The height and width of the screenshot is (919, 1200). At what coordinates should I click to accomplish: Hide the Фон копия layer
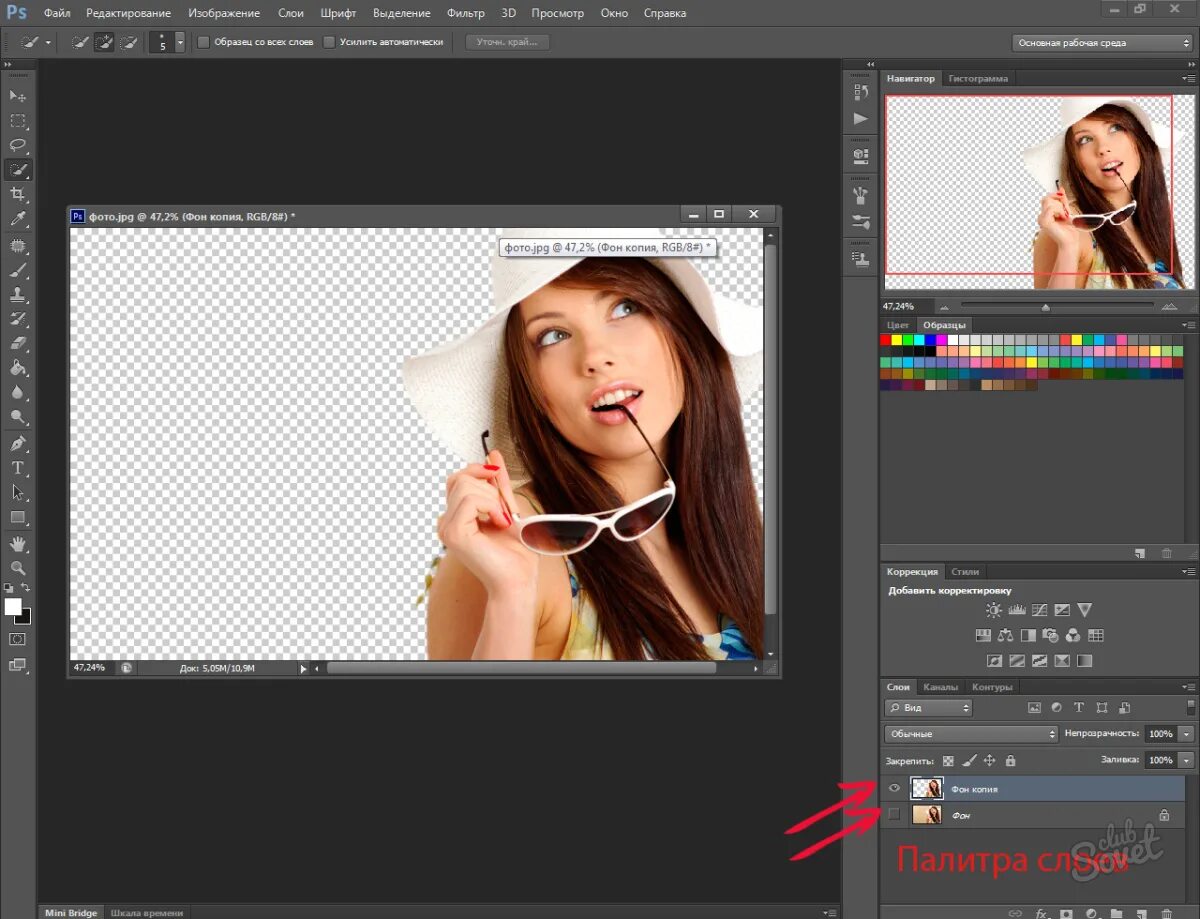point(894,789)
